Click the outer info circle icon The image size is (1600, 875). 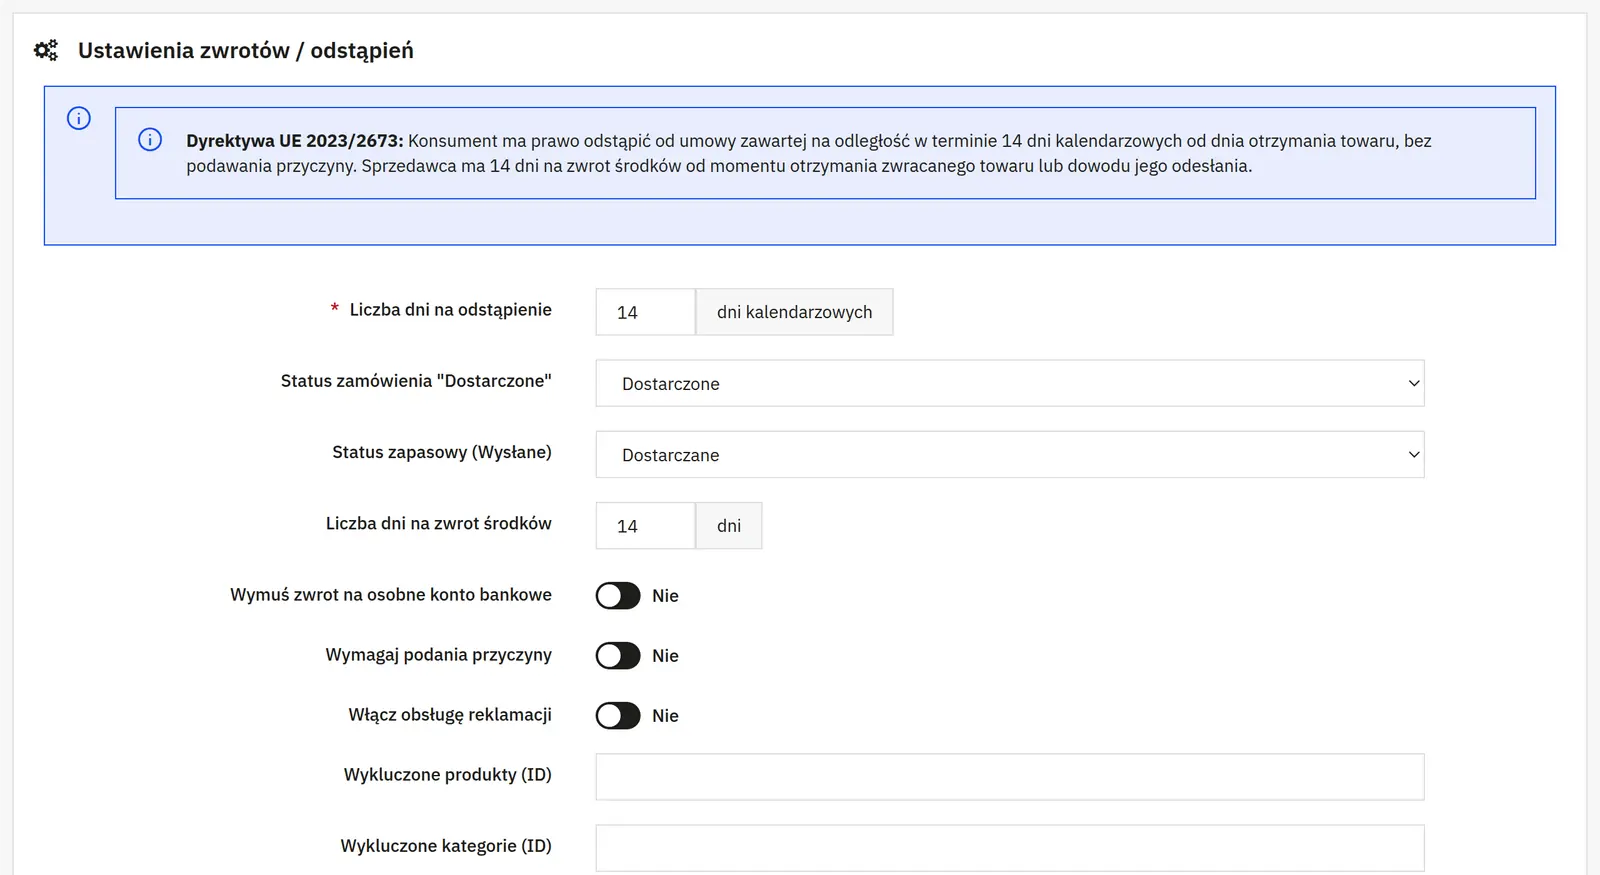[79, 118]
